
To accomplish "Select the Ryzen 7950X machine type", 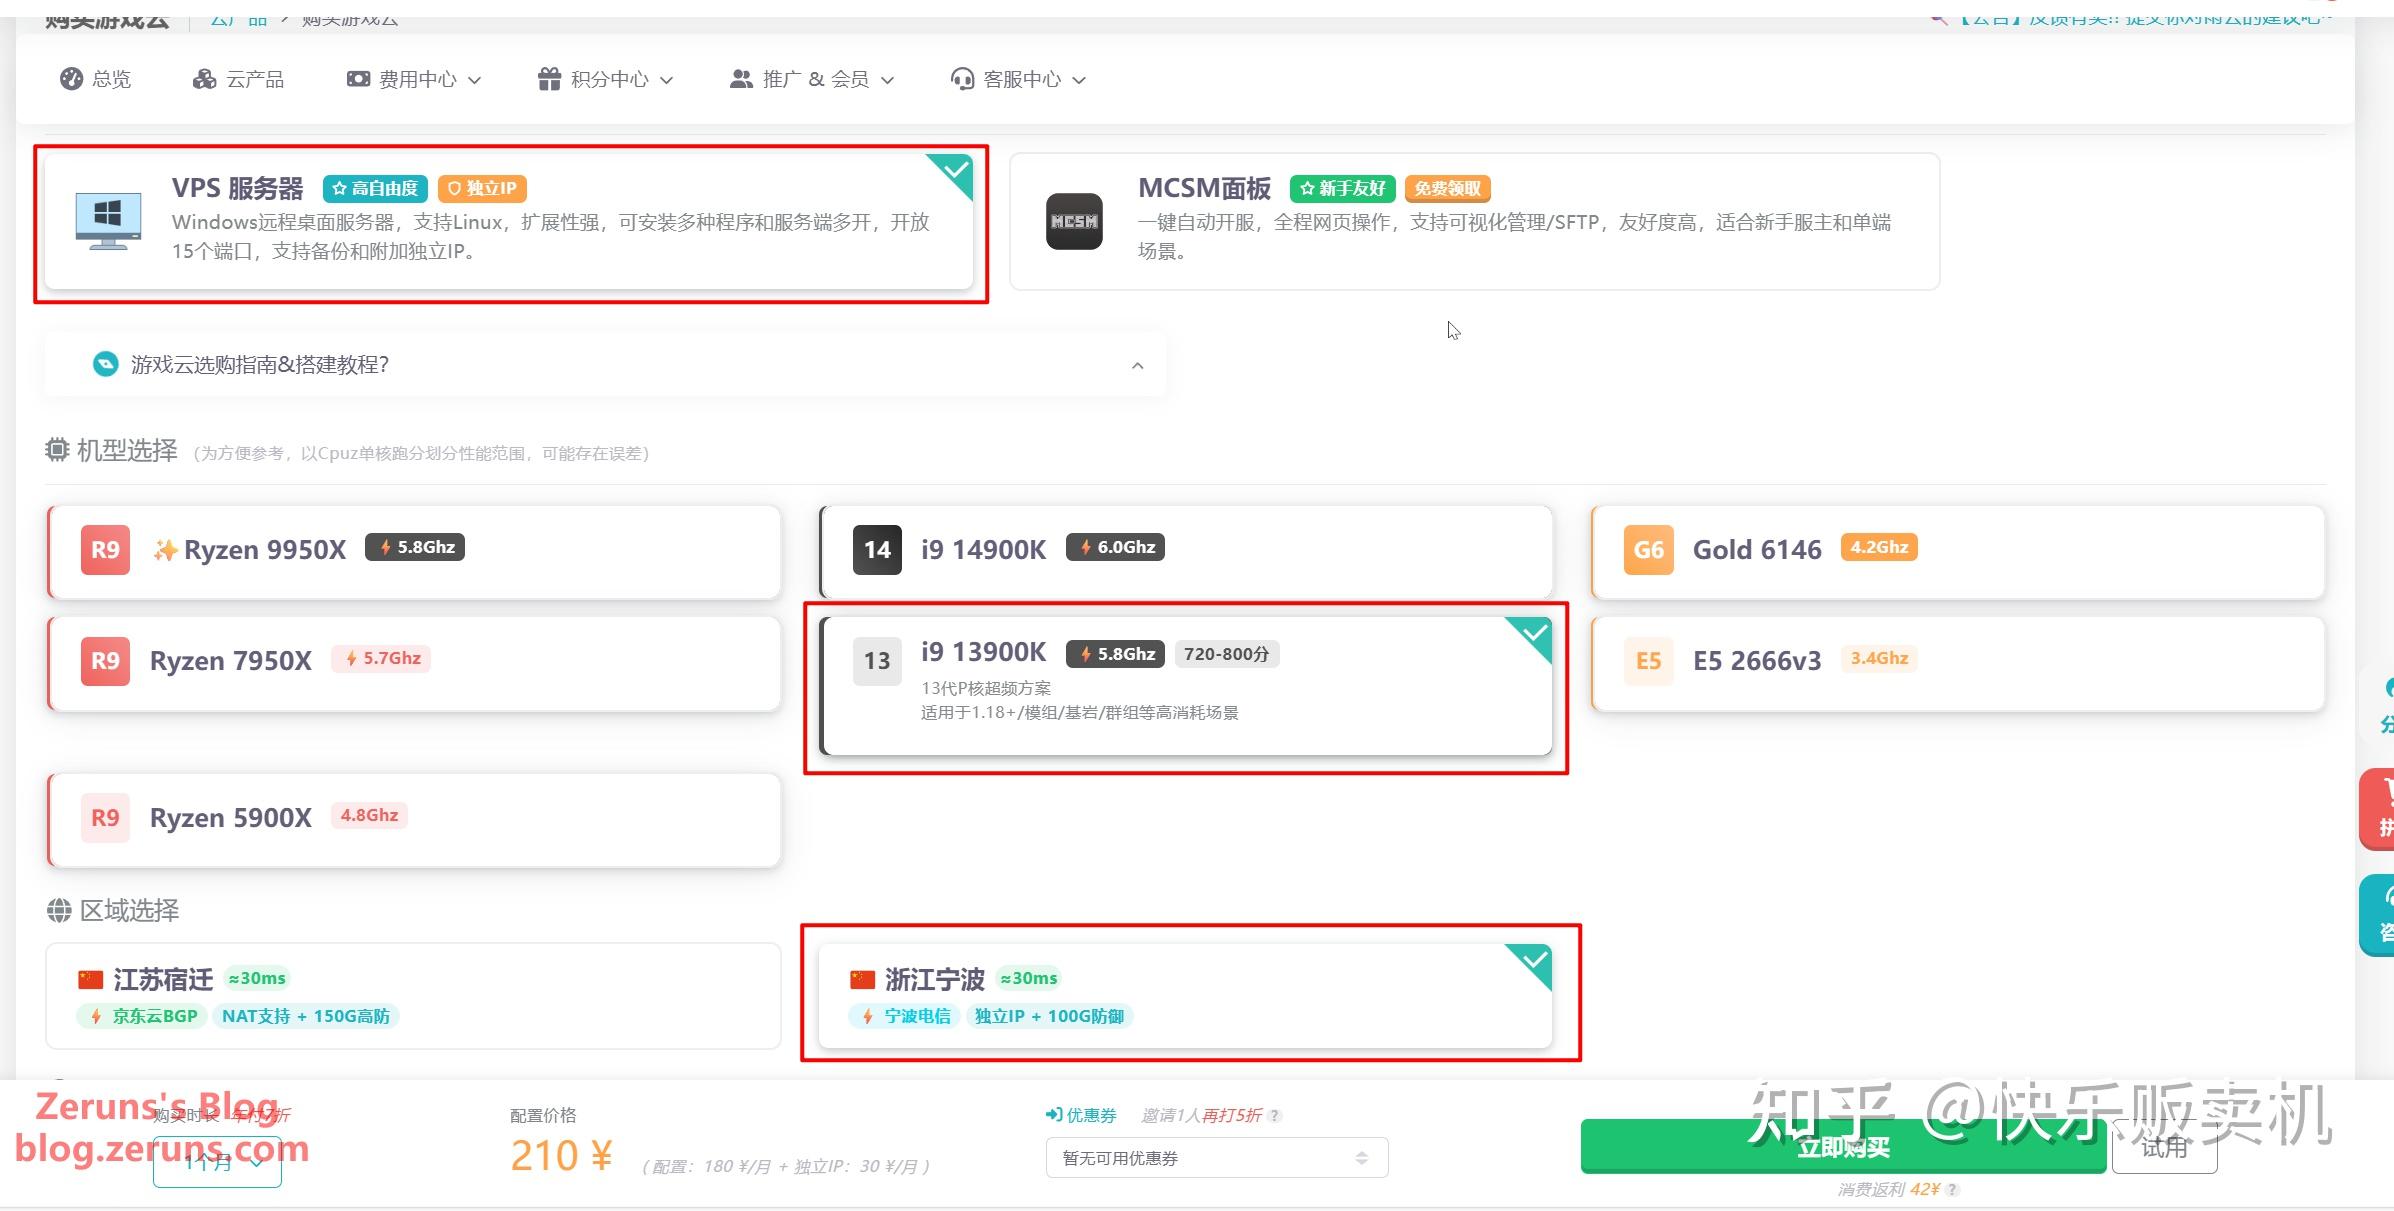I will tap(414, 663).
